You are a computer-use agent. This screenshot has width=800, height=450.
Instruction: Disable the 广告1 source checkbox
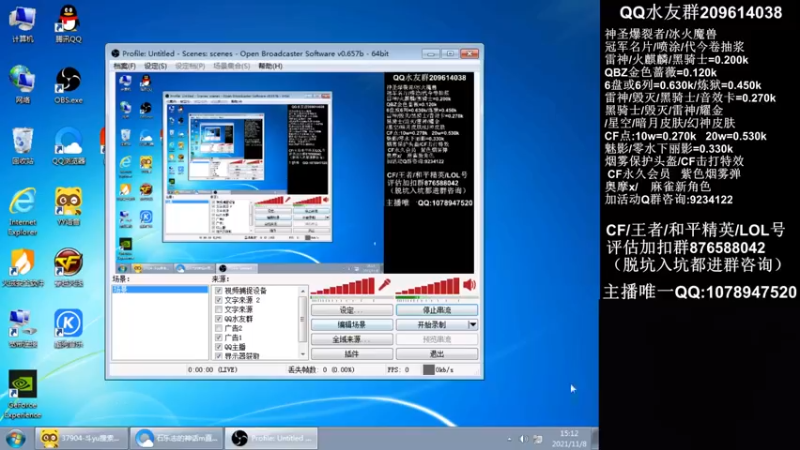pos(219,337)
